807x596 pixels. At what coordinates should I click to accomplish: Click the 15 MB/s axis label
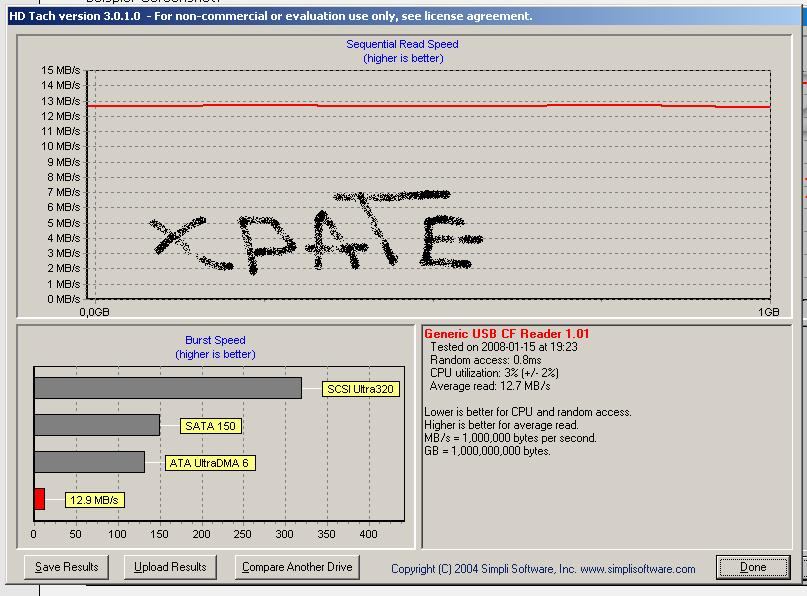(x=61, y=70)
